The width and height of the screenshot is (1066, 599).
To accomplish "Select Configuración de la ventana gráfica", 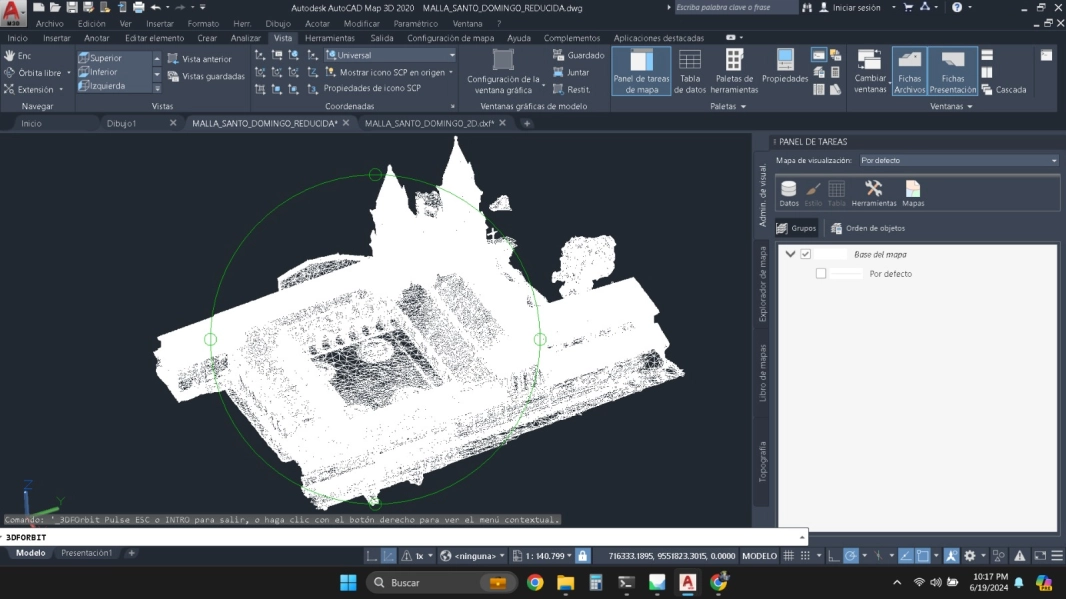I will pos(504,70).
